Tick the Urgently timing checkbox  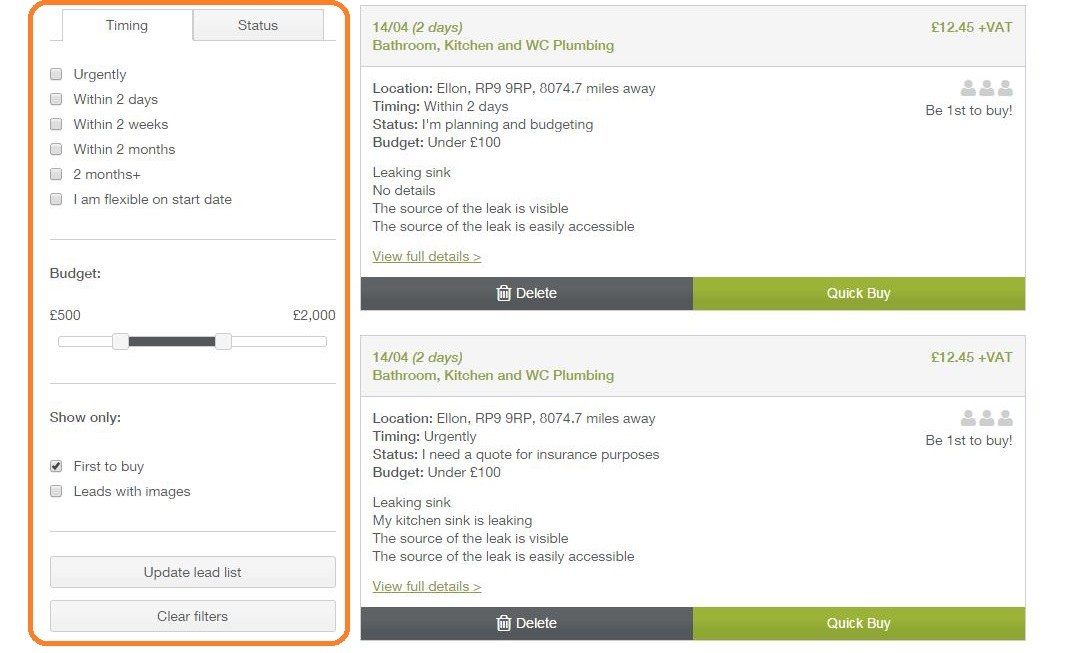(56, 74)
